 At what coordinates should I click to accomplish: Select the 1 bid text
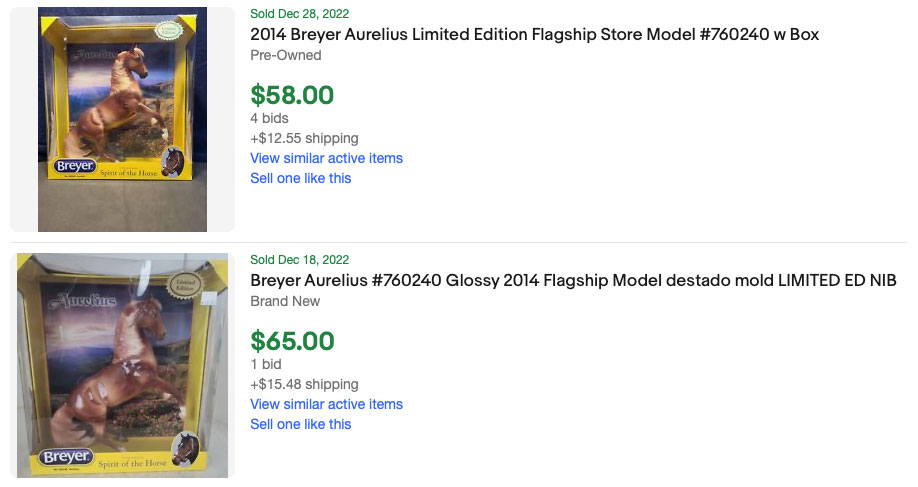tap(266, 364)
